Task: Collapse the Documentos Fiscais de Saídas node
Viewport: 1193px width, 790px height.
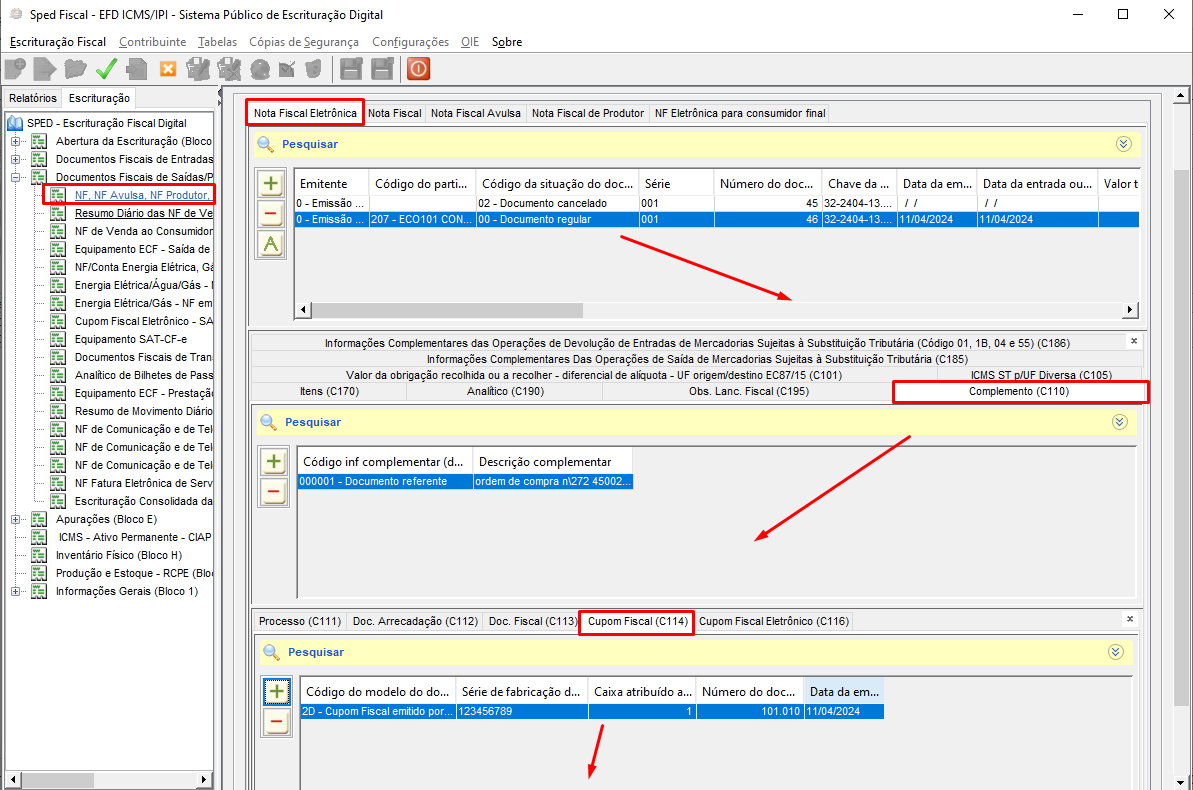Action: coord(15,177)
